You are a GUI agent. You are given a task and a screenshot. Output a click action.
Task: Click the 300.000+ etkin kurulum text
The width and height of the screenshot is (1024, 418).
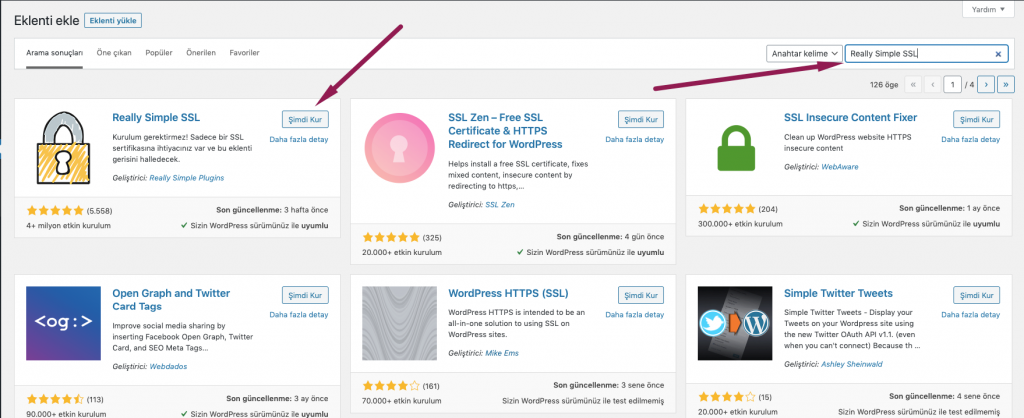click(x=740, y=223)
